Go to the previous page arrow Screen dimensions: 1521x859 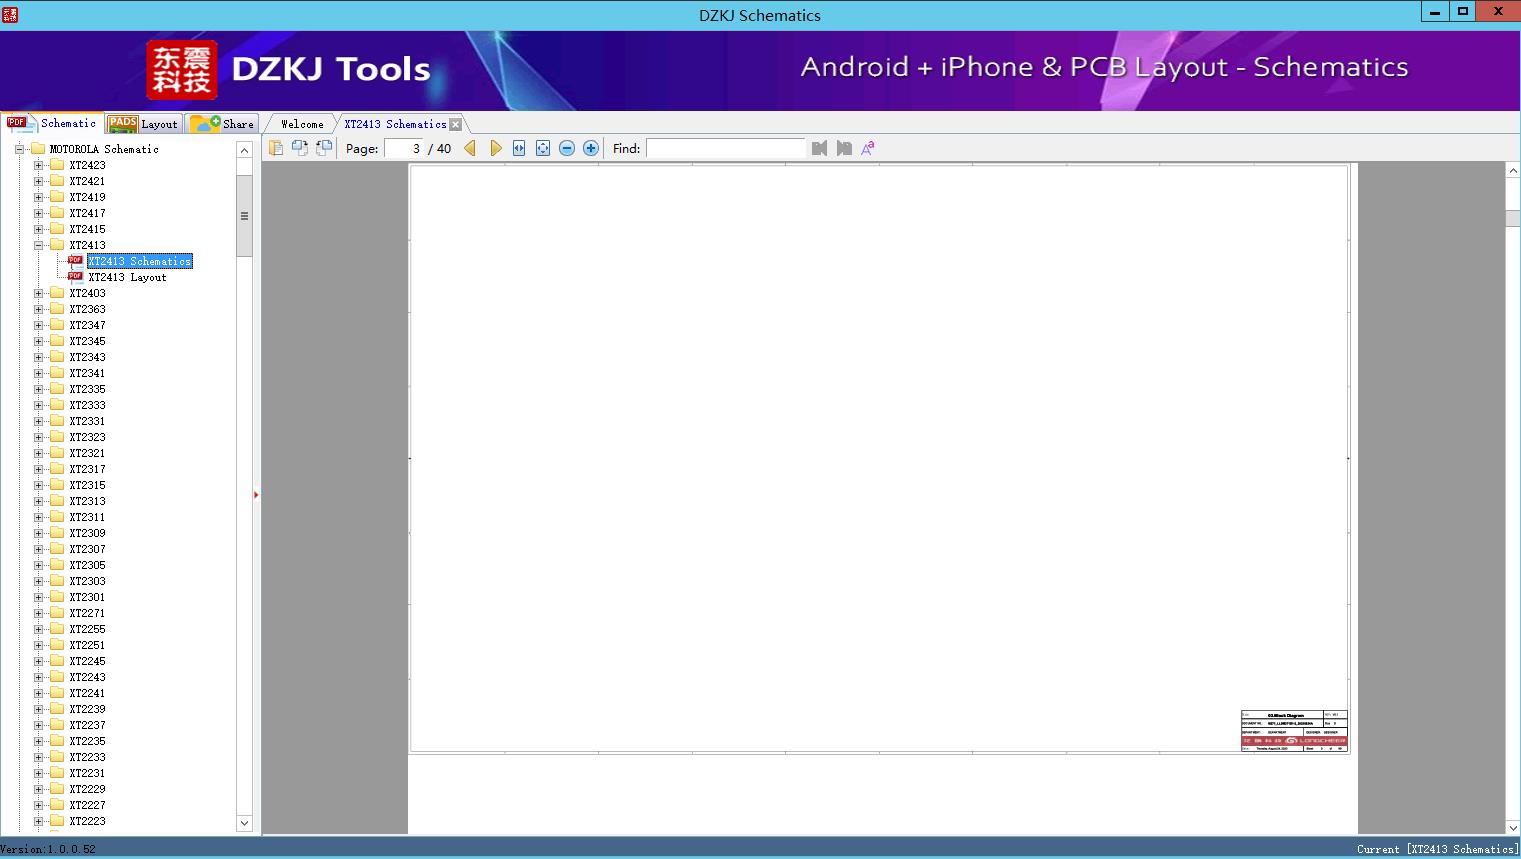(470, 148)
